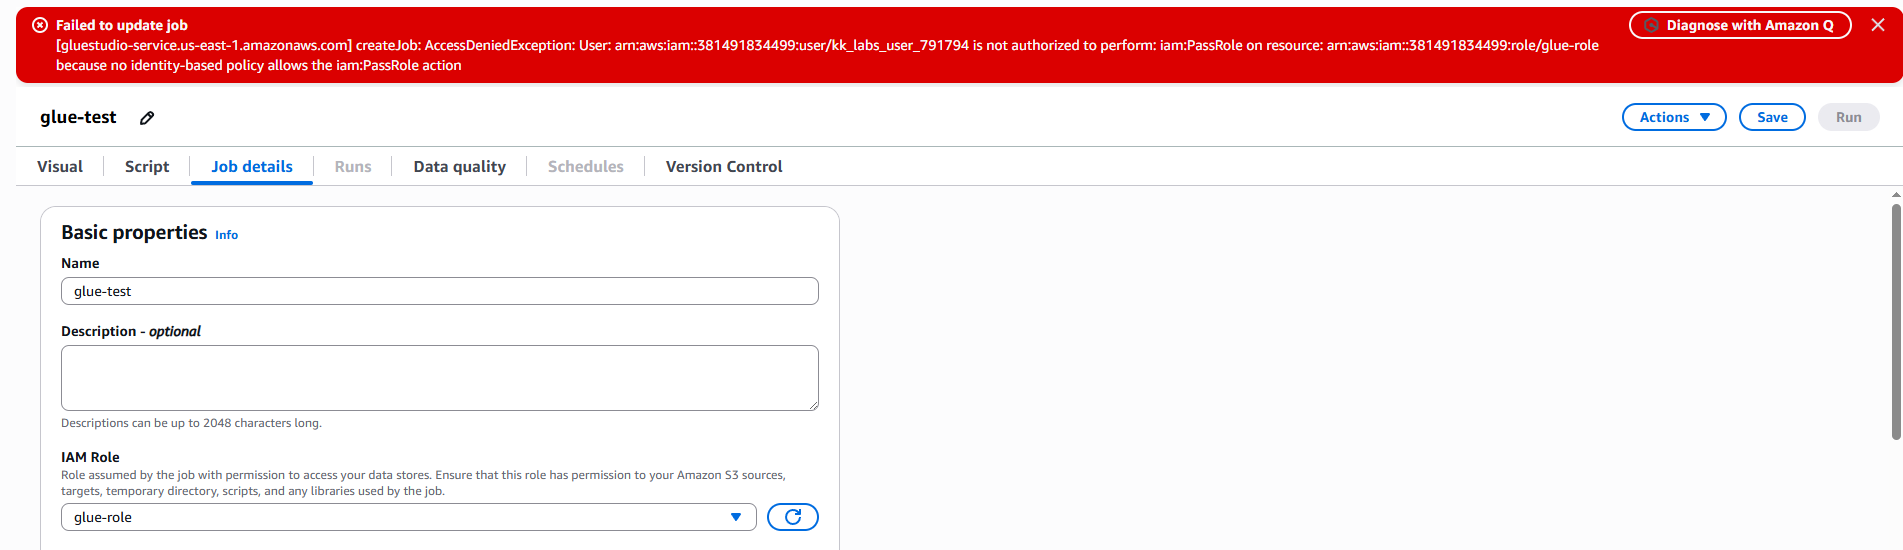This screenshot has height=550, width=1903.
Task: Click Diagnose with Amazon Q button
Action: coord(1740,25)
